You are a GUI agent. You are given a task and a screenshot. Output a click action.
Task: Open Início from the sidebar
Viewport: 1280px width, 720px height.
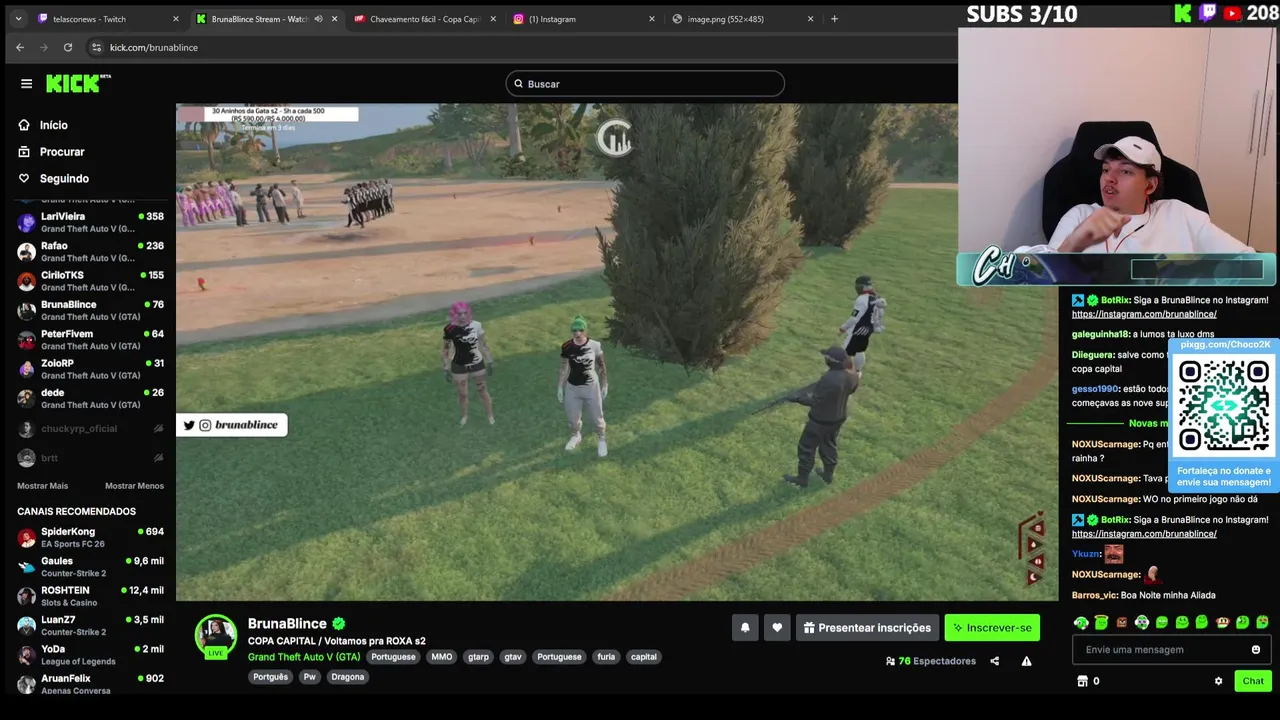(x=43, y=125)
